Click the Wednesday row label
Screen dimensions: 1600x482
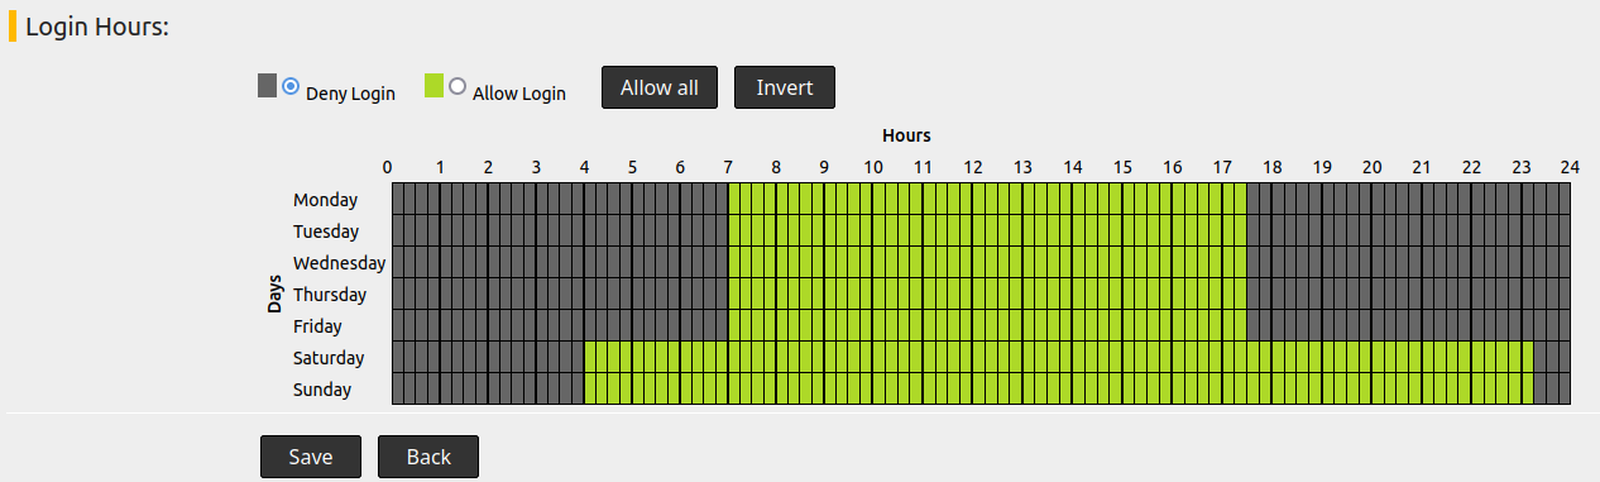(x=339, y=263)
